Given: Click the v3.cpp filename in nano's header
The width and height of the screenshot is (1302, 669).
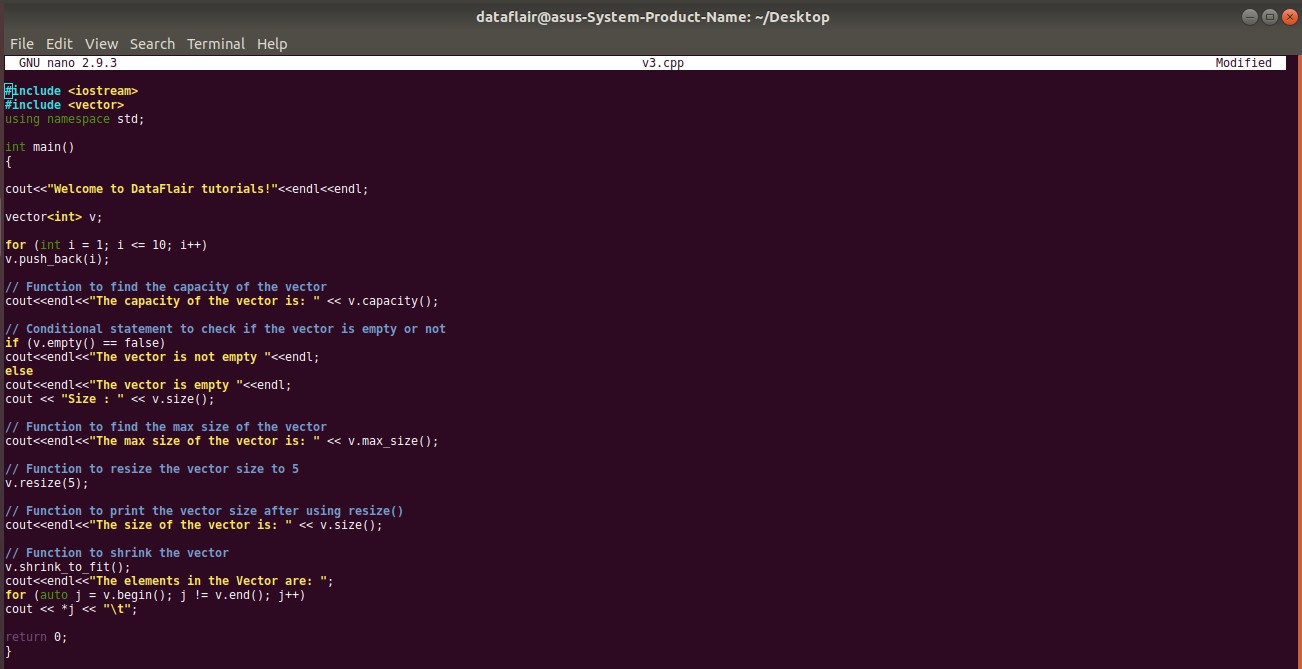Looking at the screenshot, I should (663, 62).
